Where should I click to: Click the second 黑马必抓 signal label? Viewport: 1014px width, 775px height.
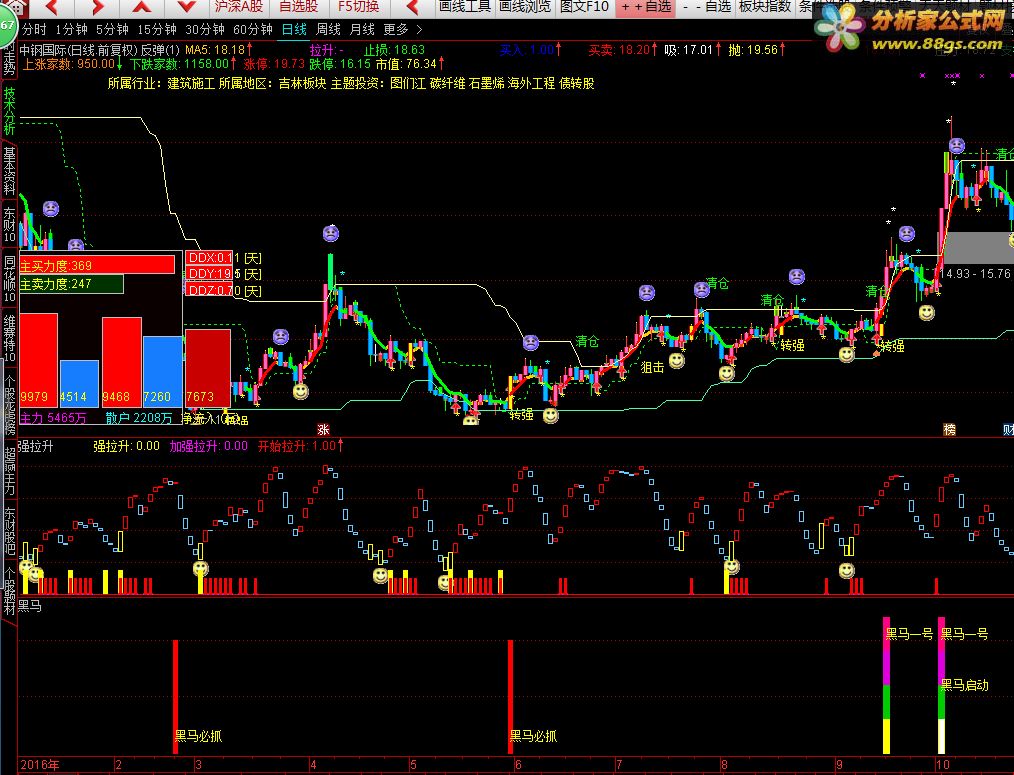[533, 736]
